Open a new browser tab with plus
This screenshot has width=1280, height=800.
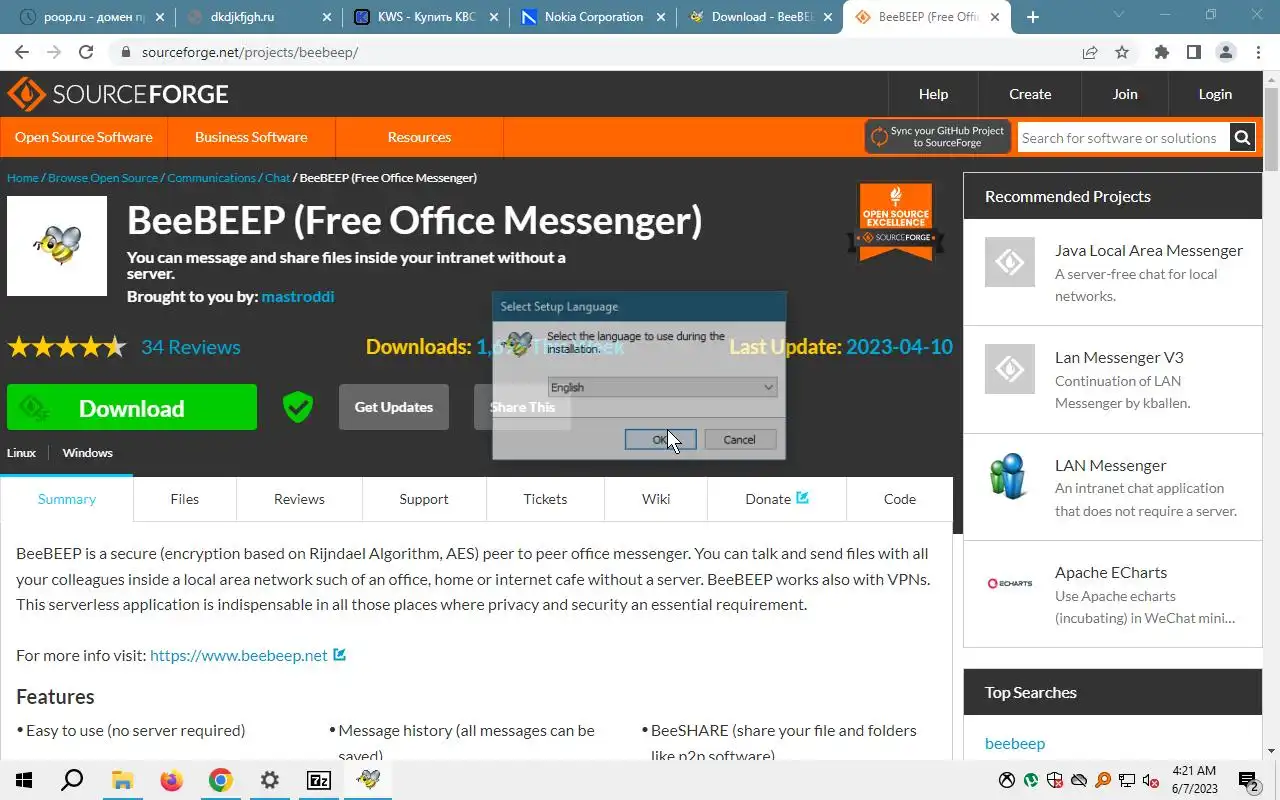[x=1033, y=17]
